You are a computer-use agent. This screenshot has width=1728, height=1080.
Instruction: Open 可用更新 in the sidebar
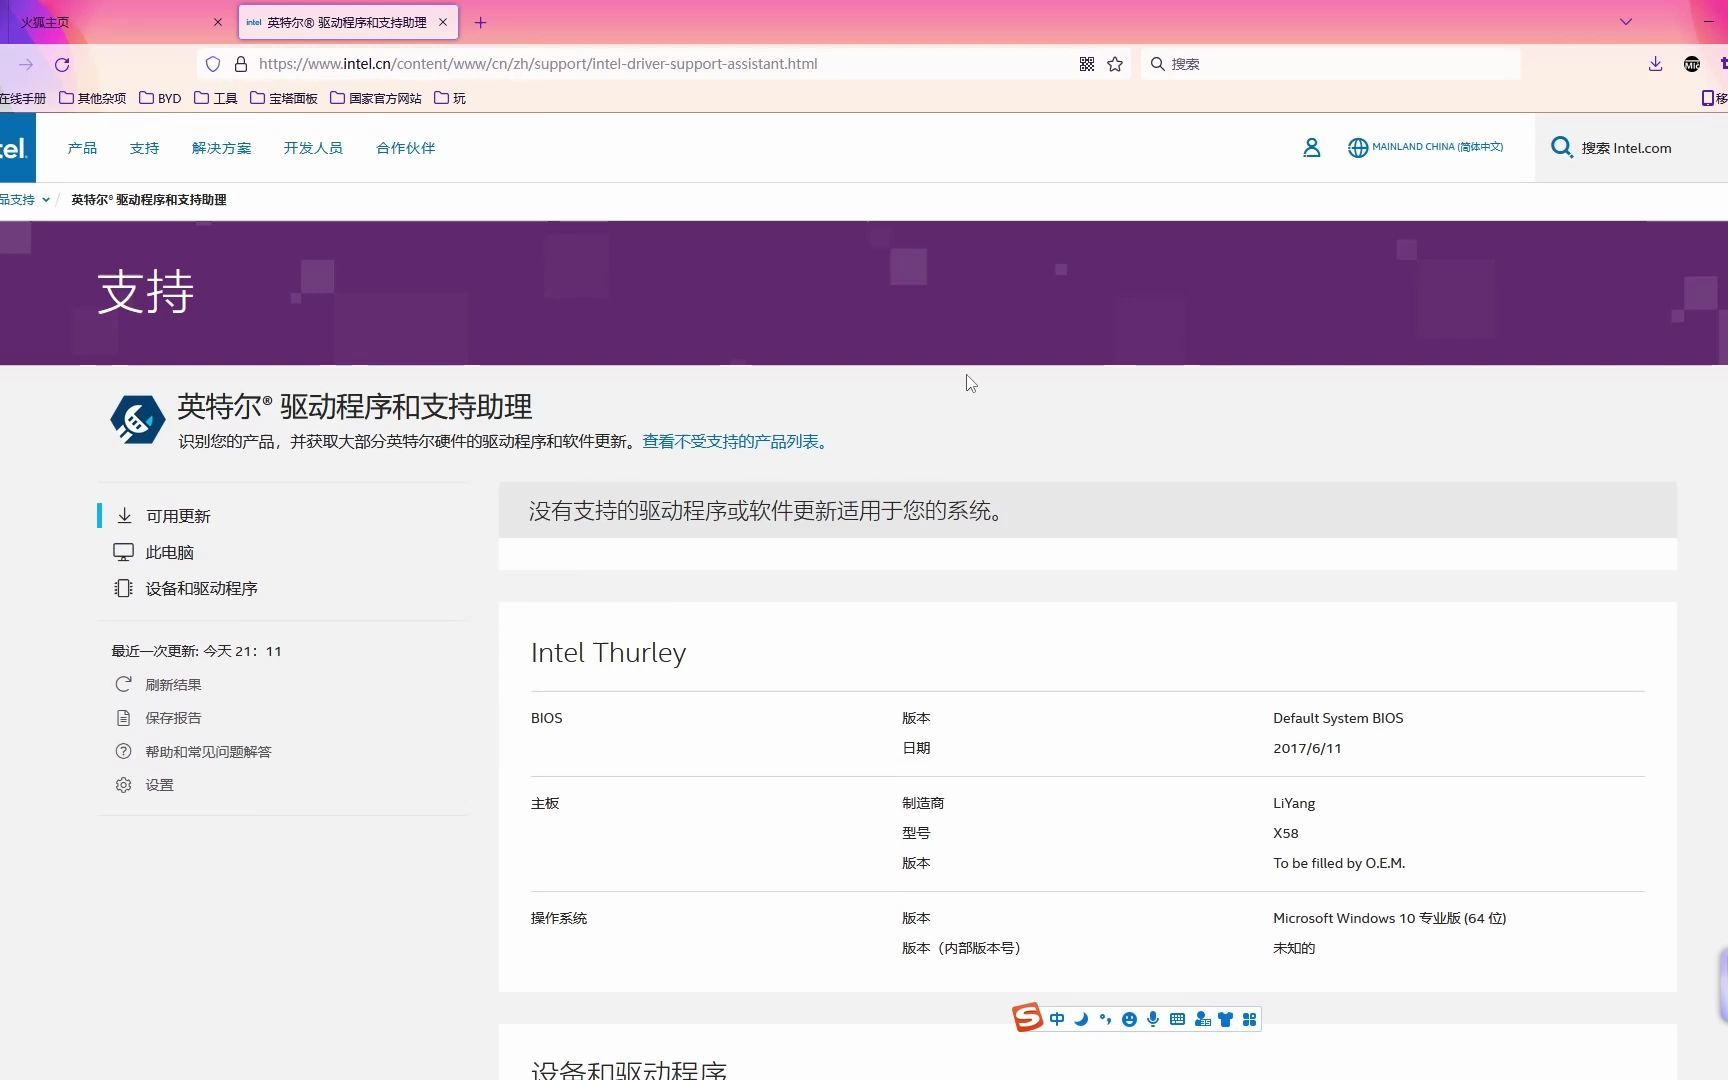point(179,515)
